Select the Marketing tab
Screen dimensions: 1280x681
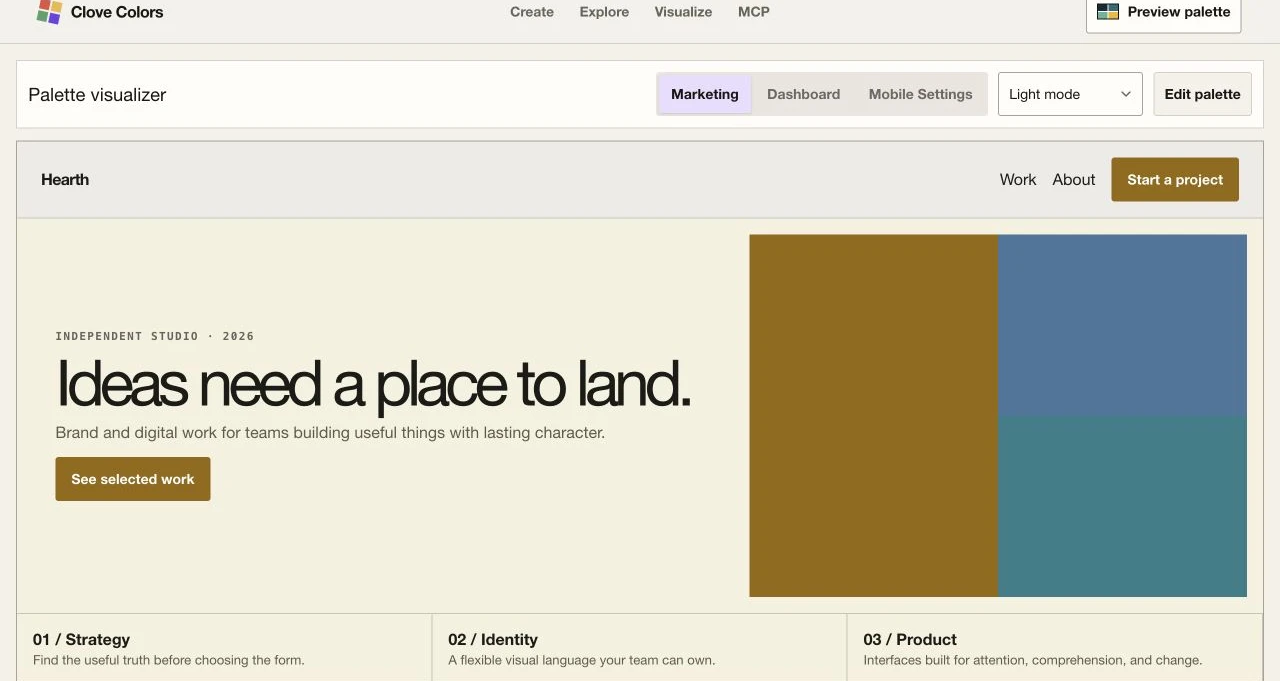coord(705,94)
